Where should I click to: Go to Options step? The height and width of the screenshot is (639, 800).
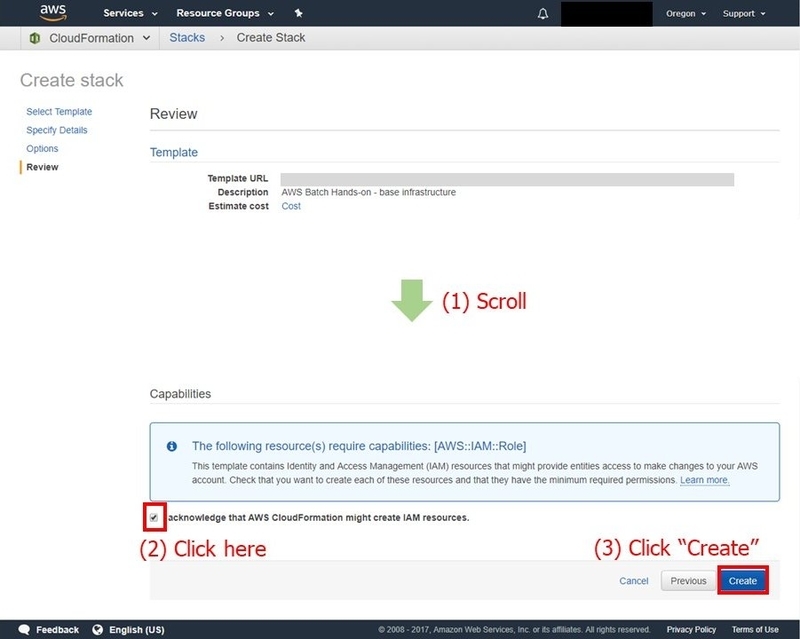click(x=42, y=149)
